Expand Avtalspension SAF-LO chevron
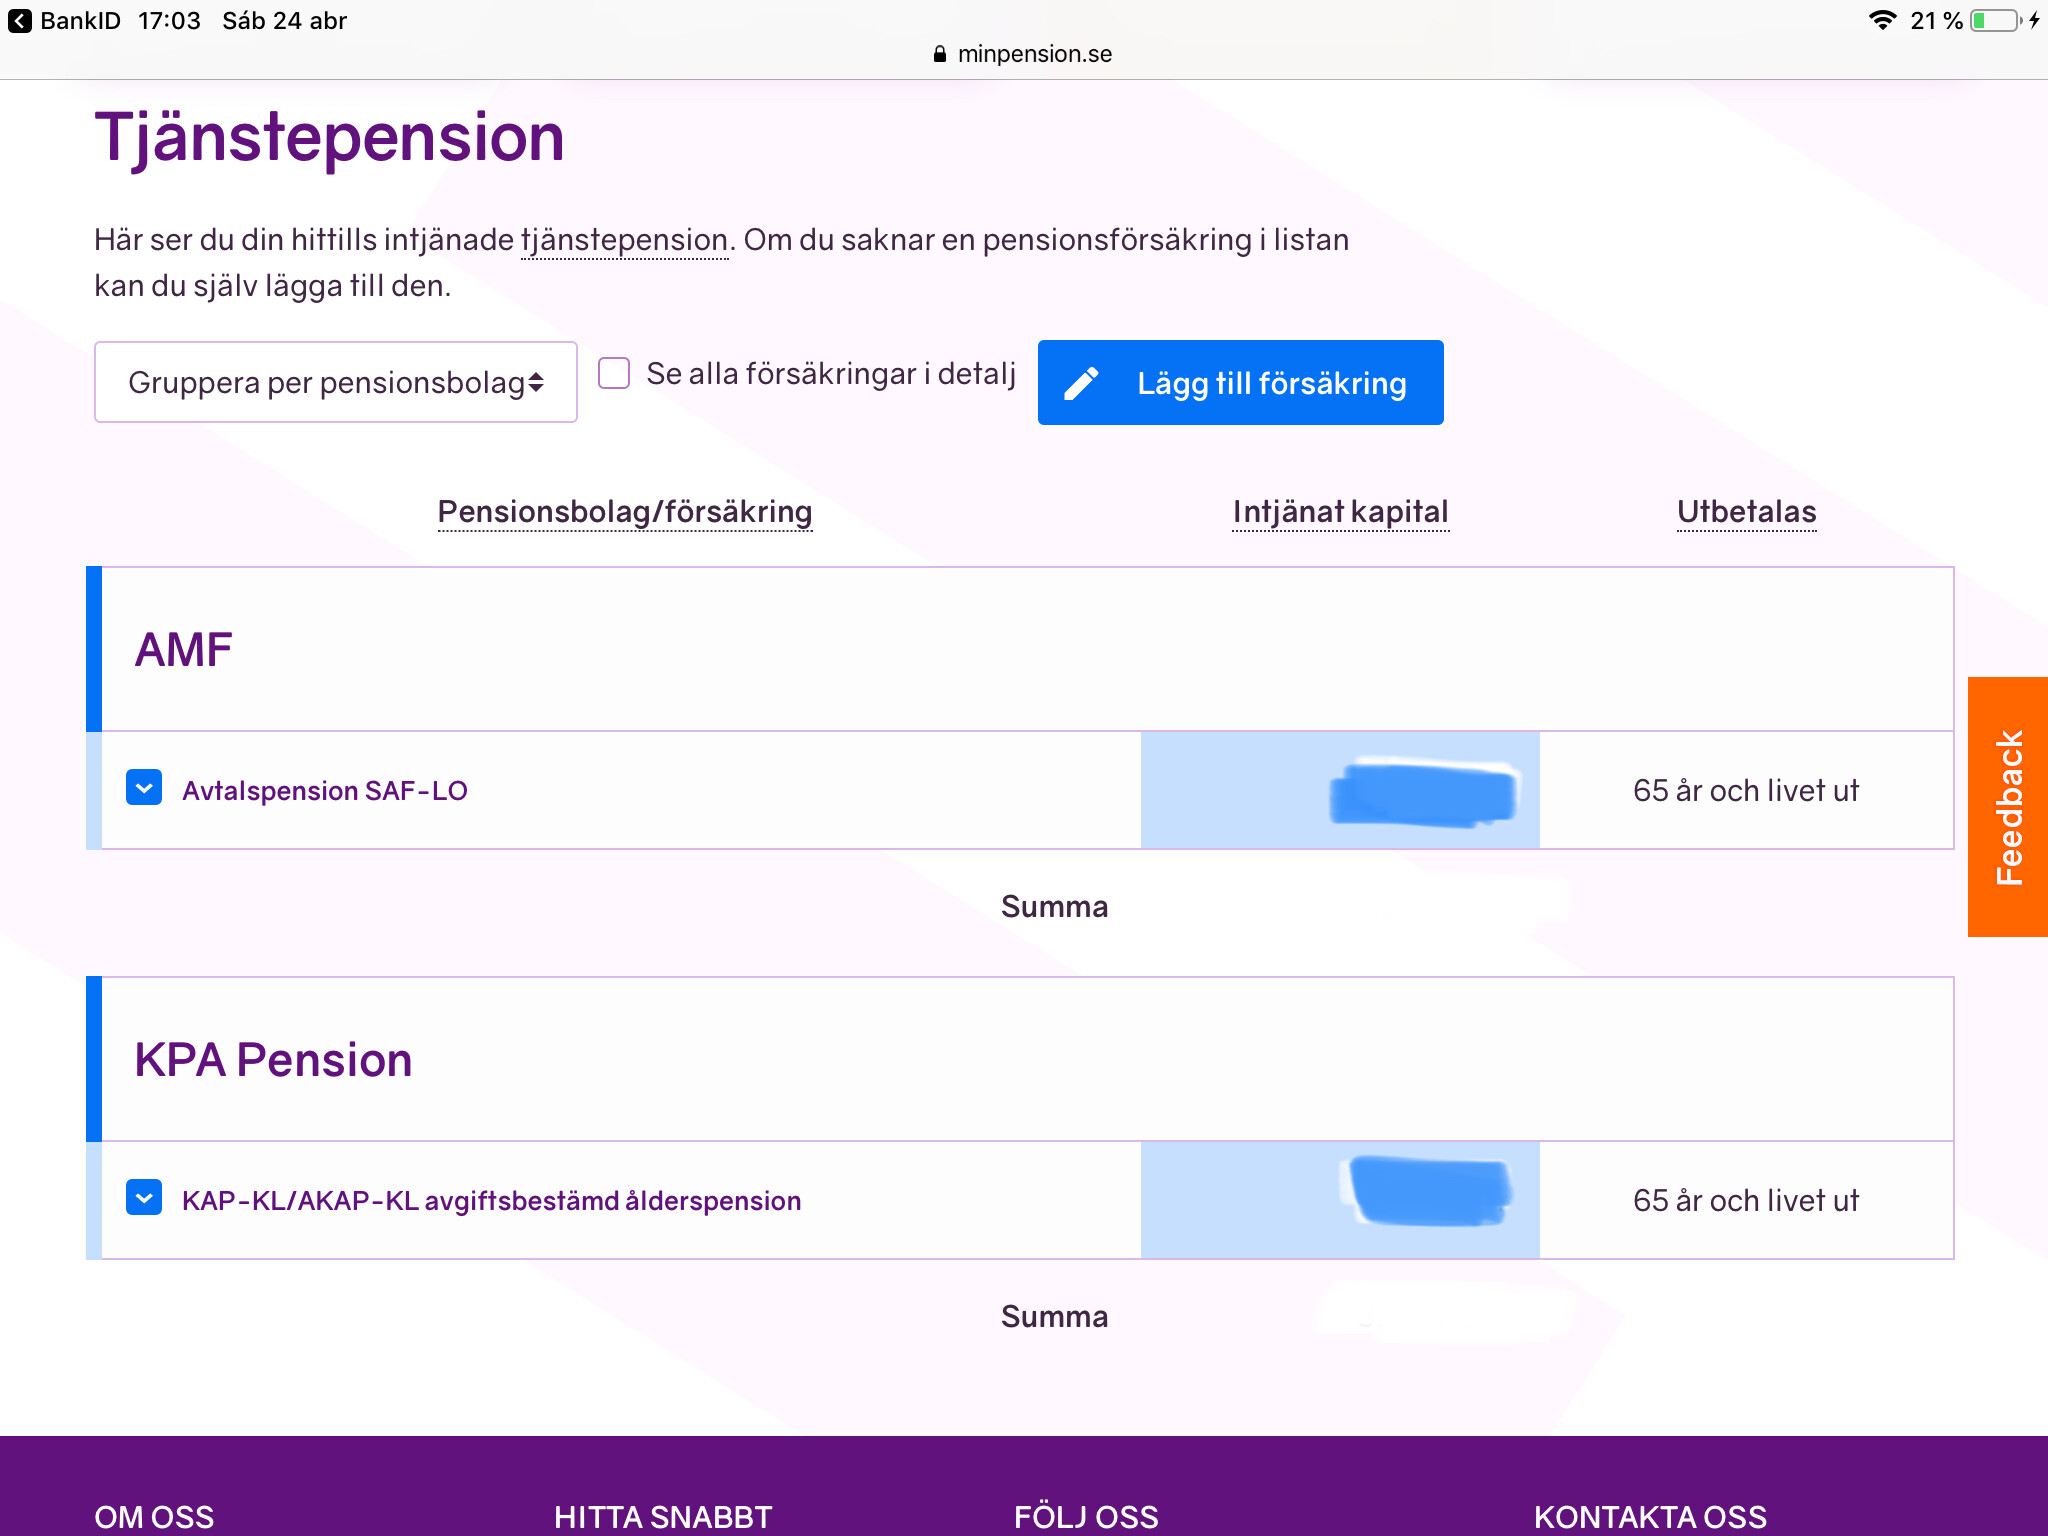2048x1536 pixels. point(144,789)
